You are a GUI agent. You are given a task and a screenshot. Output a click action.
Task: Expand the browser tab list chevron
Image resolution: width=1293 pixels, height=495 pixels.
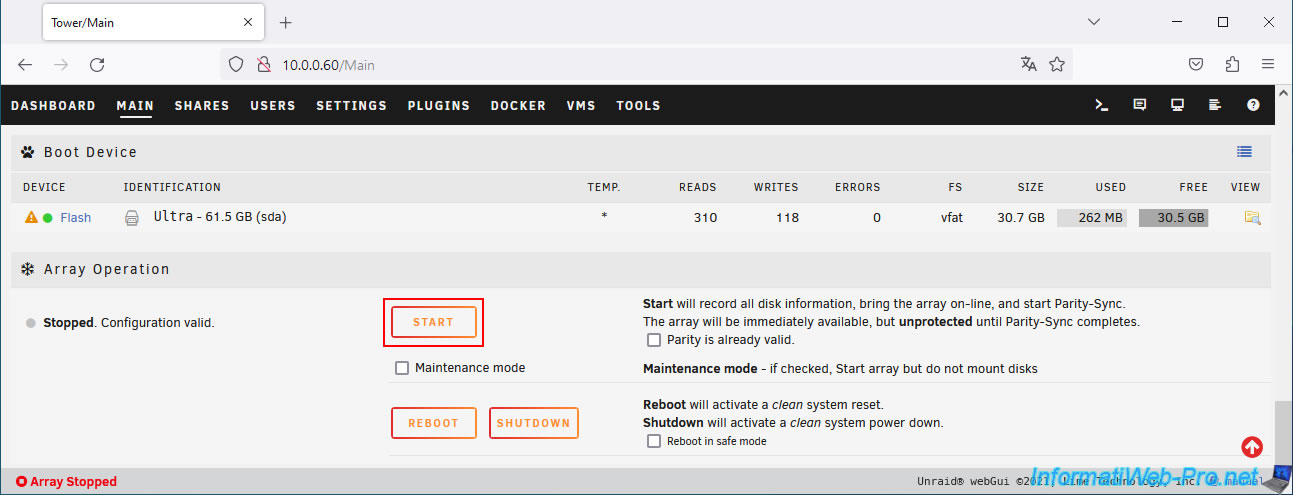click(1094, 22)
